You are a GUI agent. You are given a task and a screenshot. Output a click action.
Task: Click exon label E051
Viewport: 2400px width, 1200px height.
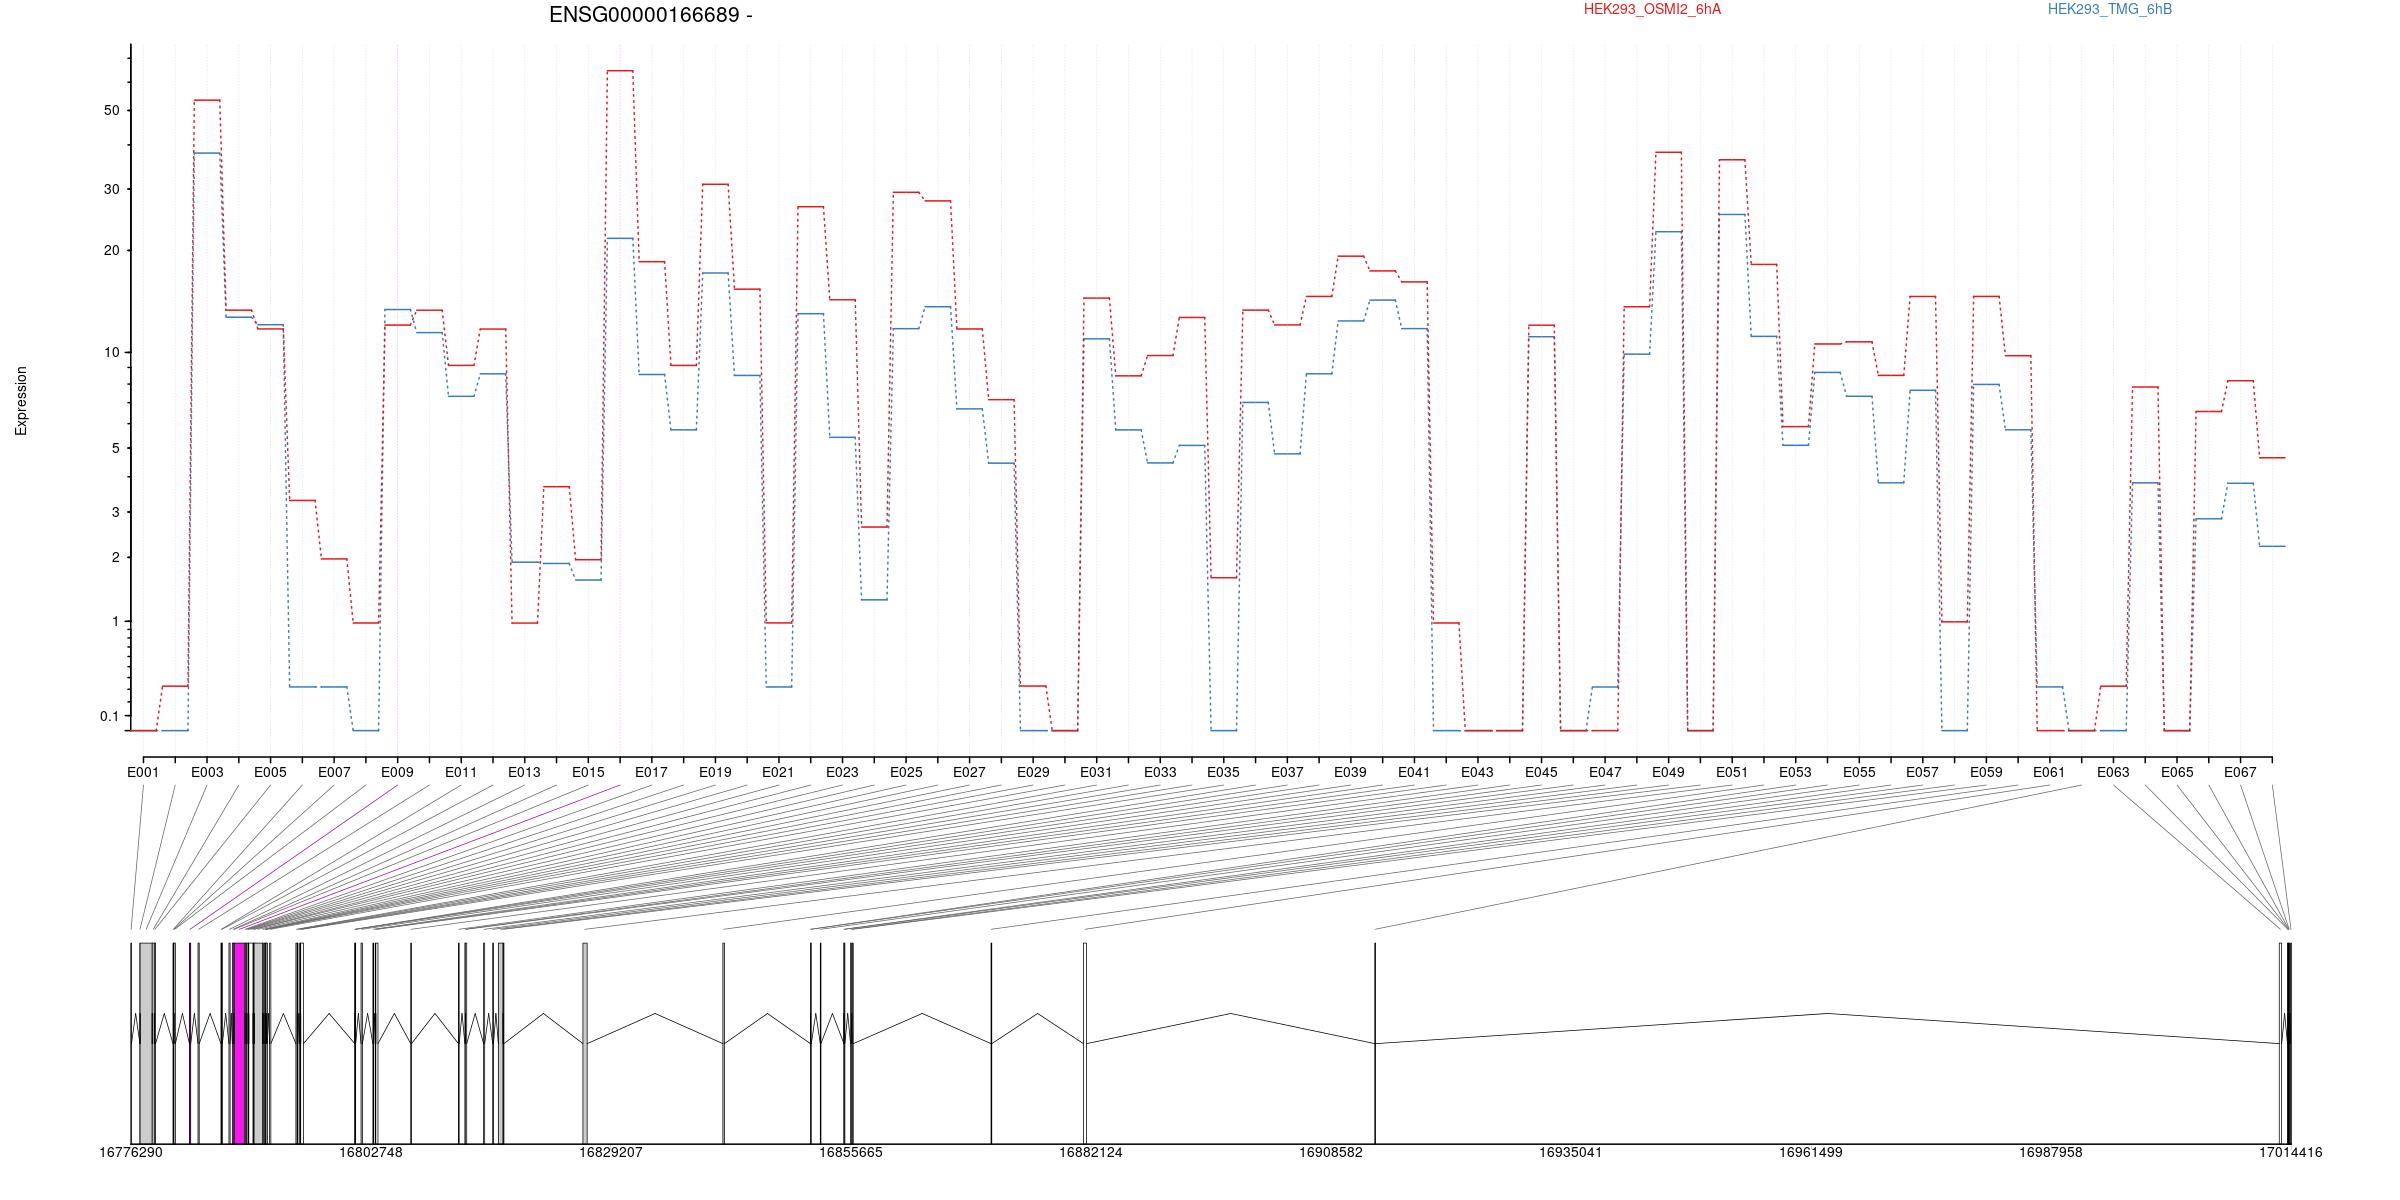pos(1732,772)
